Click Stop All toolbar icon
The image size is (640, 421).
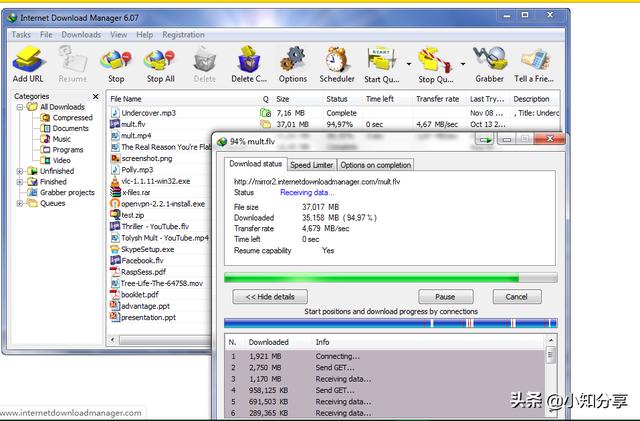click(x=160, y=65)
